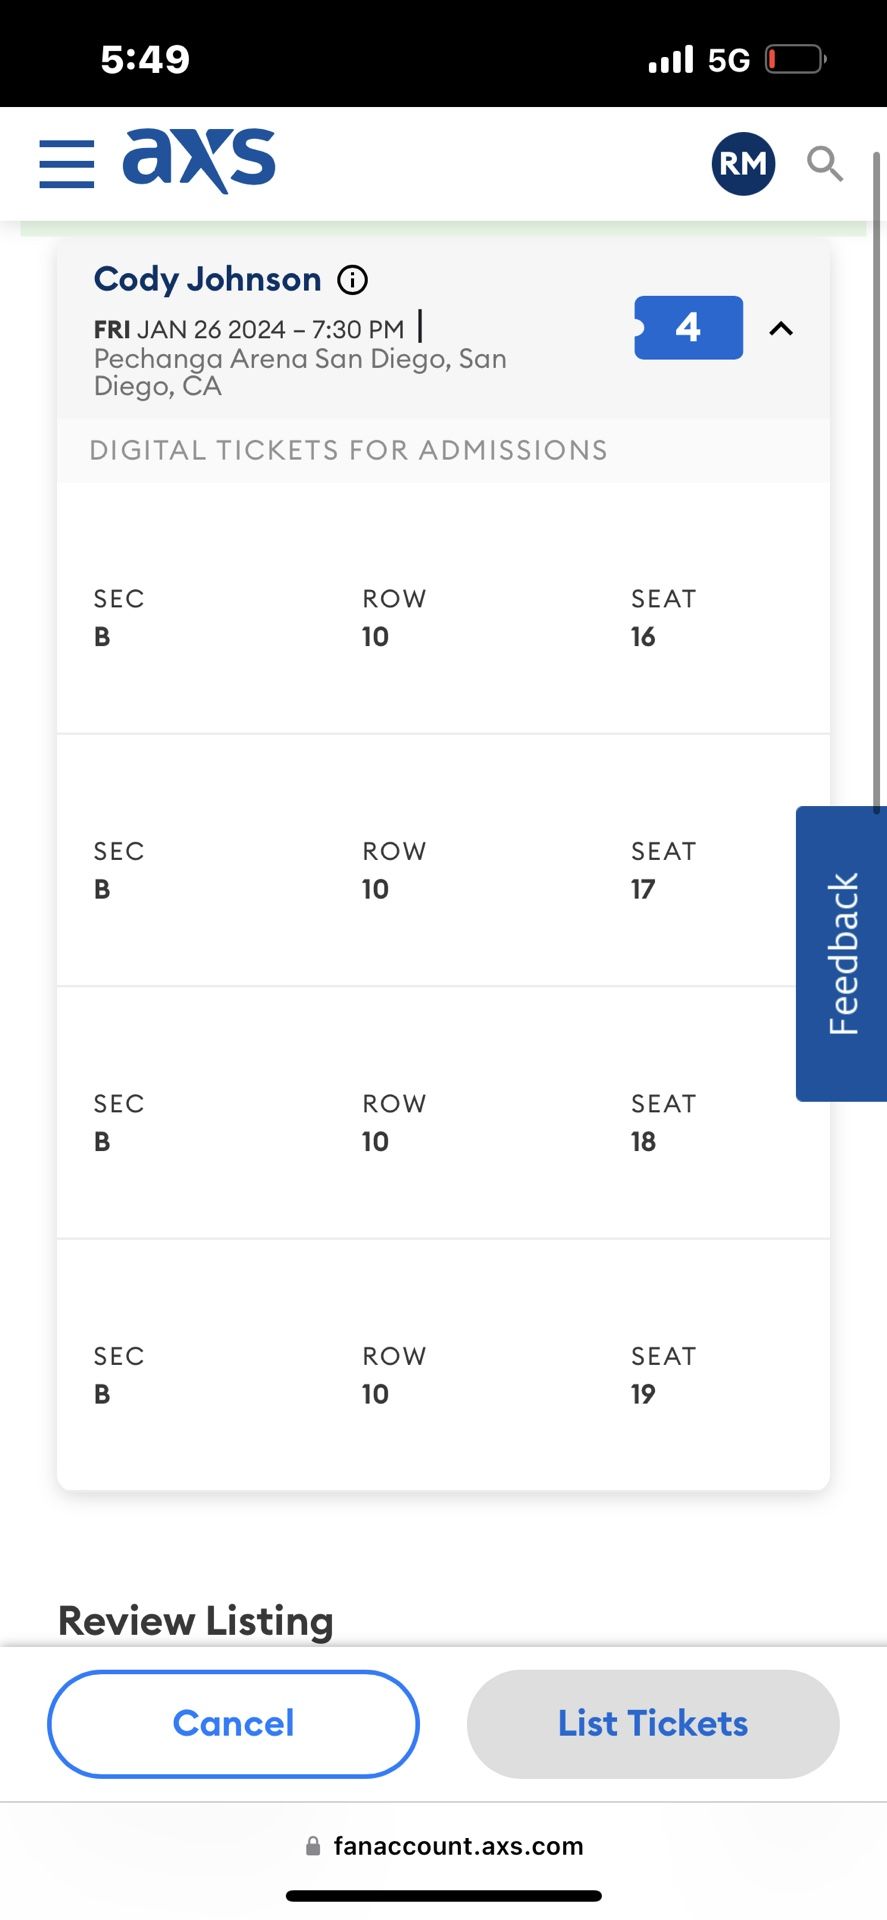
Task: Click the page scrollbar on the right
Action: [877, 480]
